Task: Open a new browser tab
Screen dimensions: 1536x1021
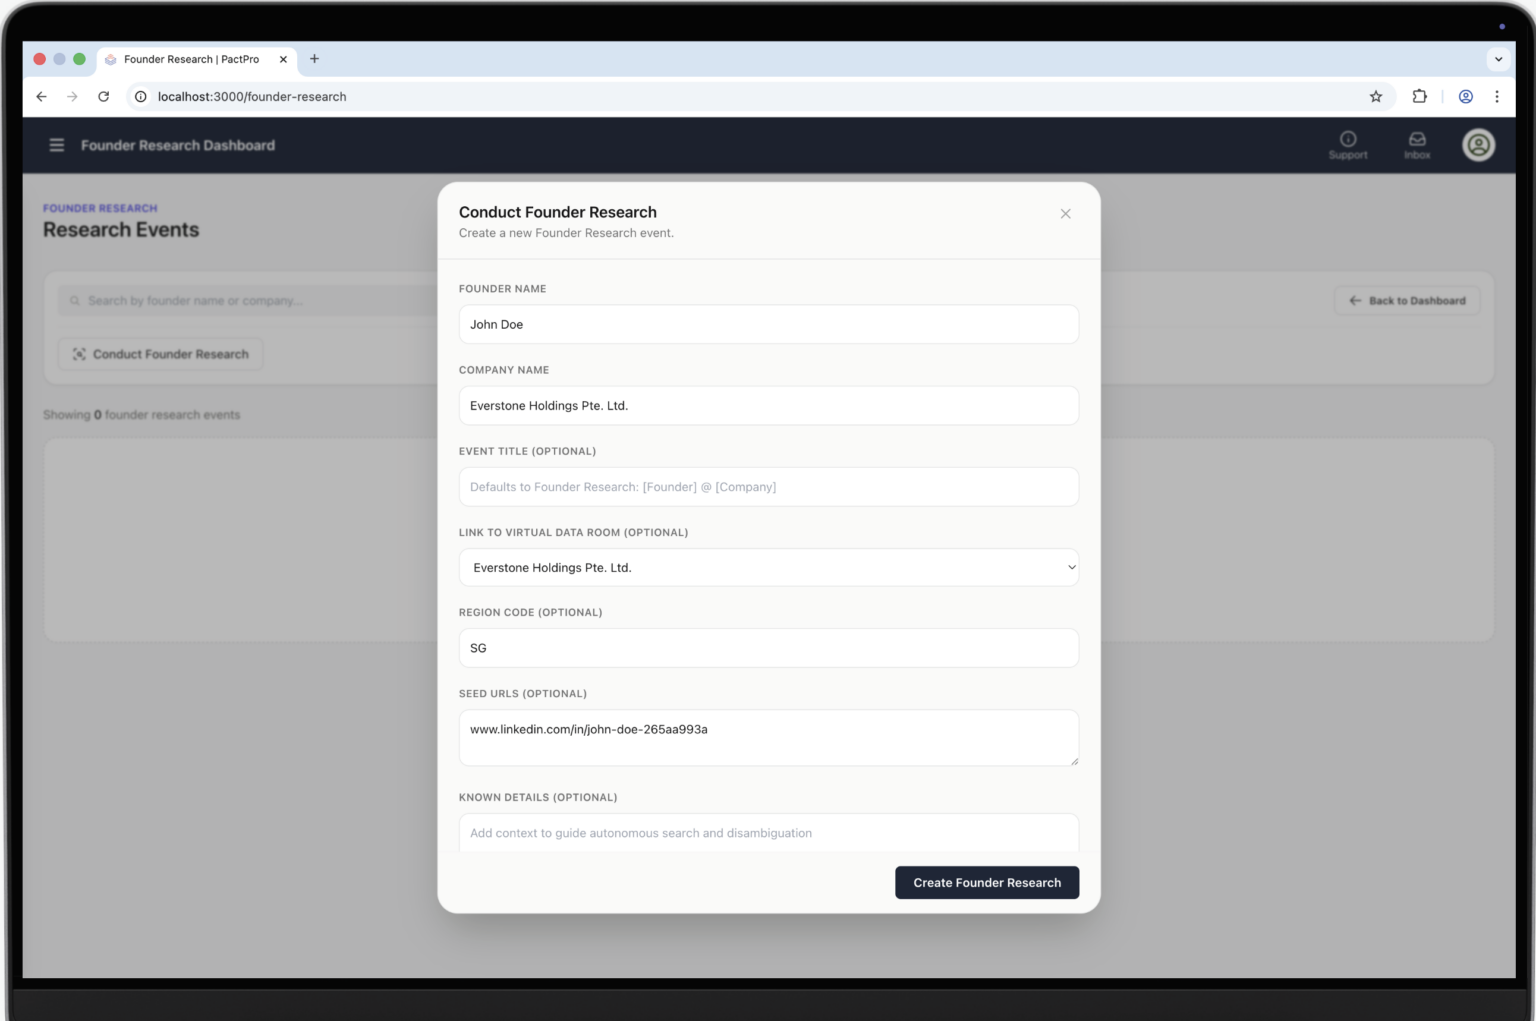Action: click(x=314, y=59)
